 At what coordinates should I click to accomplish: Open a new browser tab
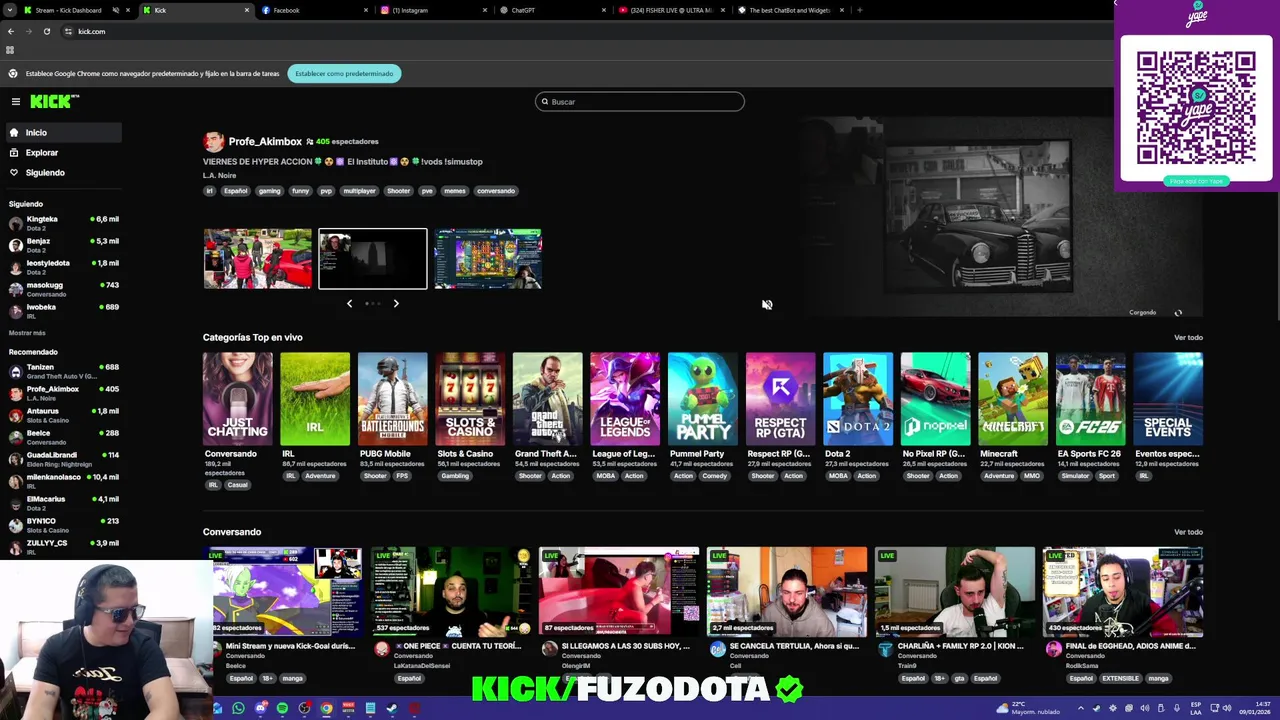pos(860,10)
